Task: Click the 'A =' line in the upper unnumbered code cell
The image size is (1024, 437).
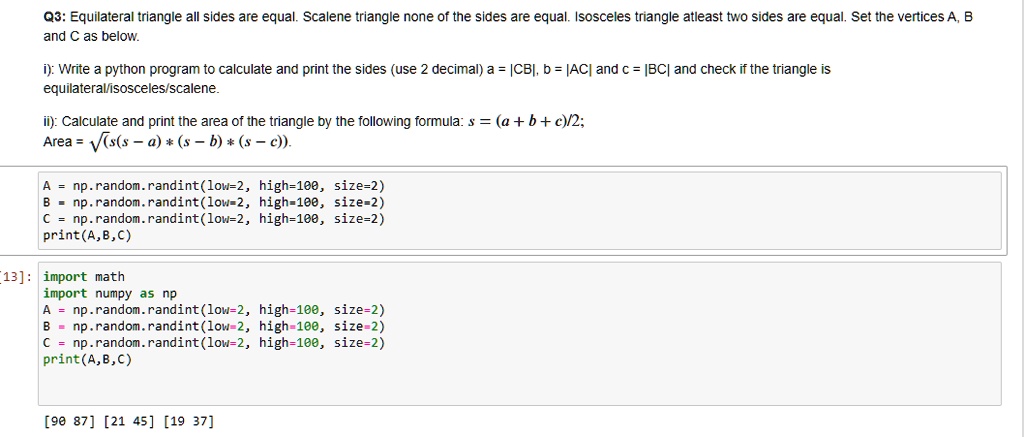Action: click(x=214, y=186)
